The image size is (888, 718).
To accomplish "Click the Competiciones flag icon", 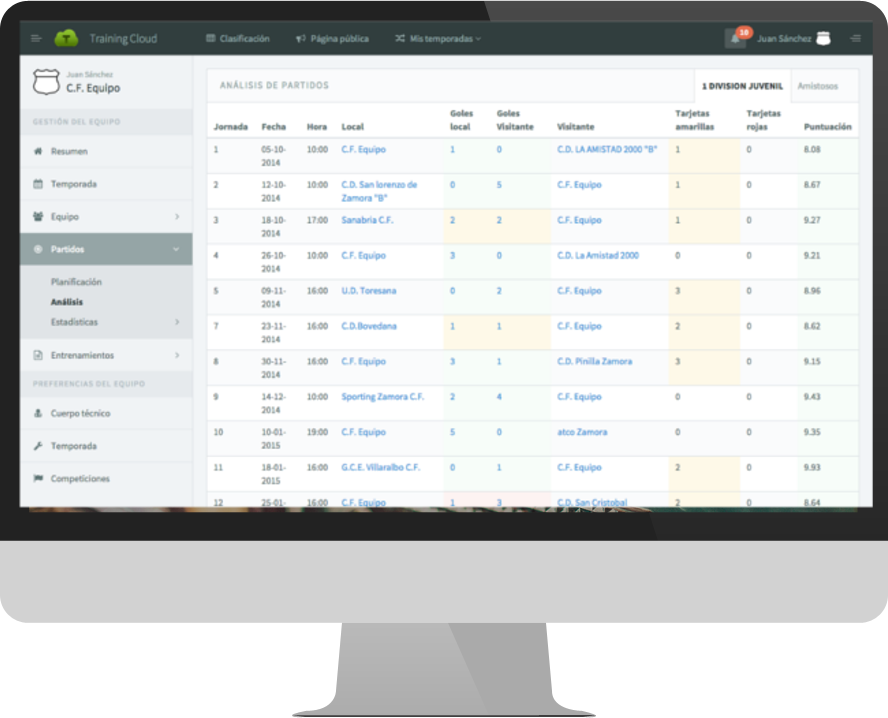I will point(38,479).
